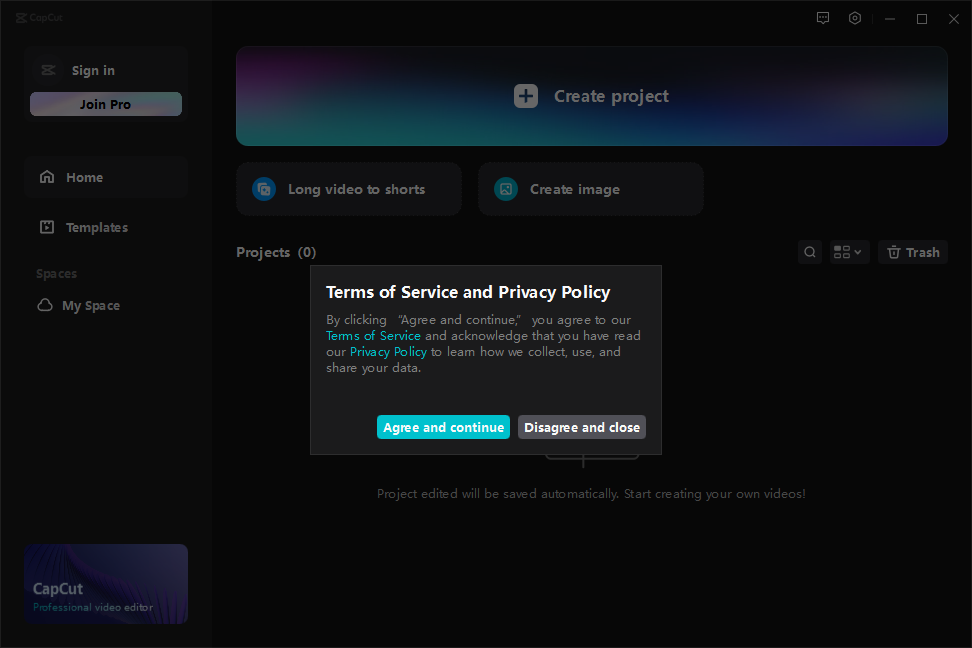Click the Spaces section label
The height and width of the screenshot is (648, 972).
coord(56,273)
